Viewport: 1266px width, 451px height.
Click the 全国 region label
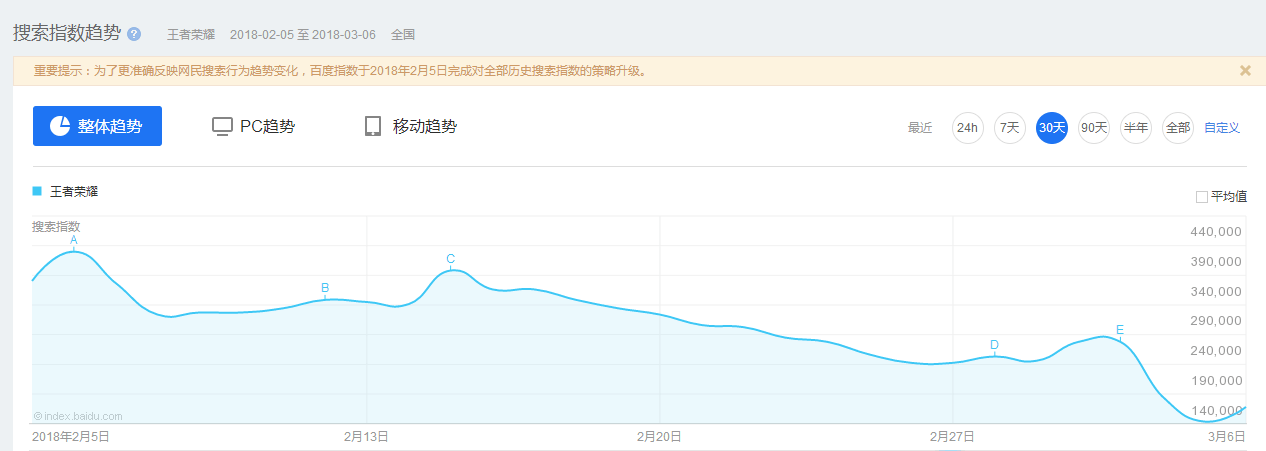(x=403, y=34)
